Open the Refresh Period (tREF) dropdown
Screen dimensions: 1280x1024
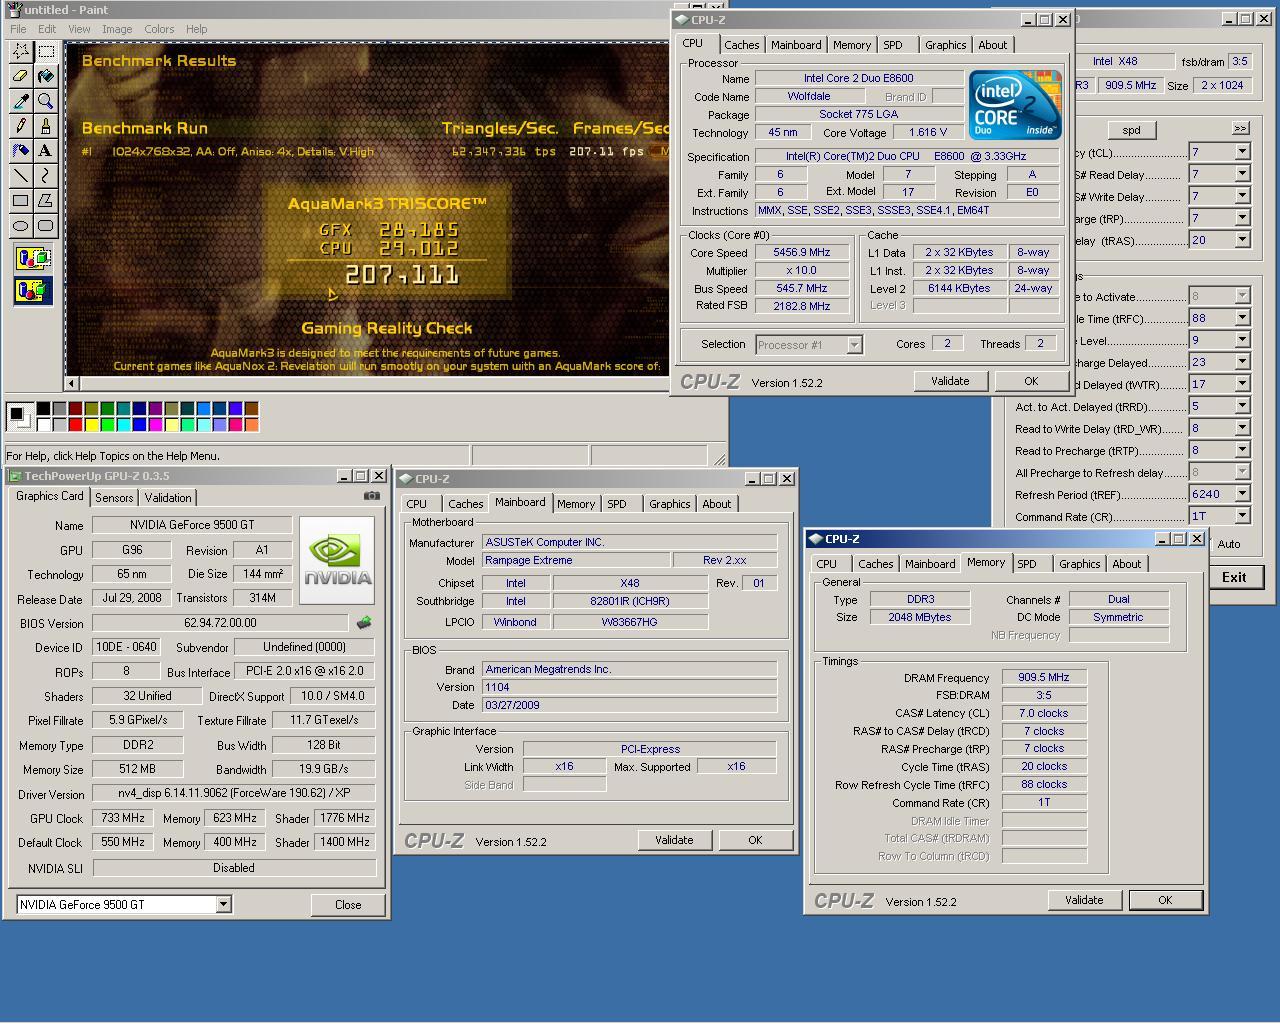point(1242,494)
